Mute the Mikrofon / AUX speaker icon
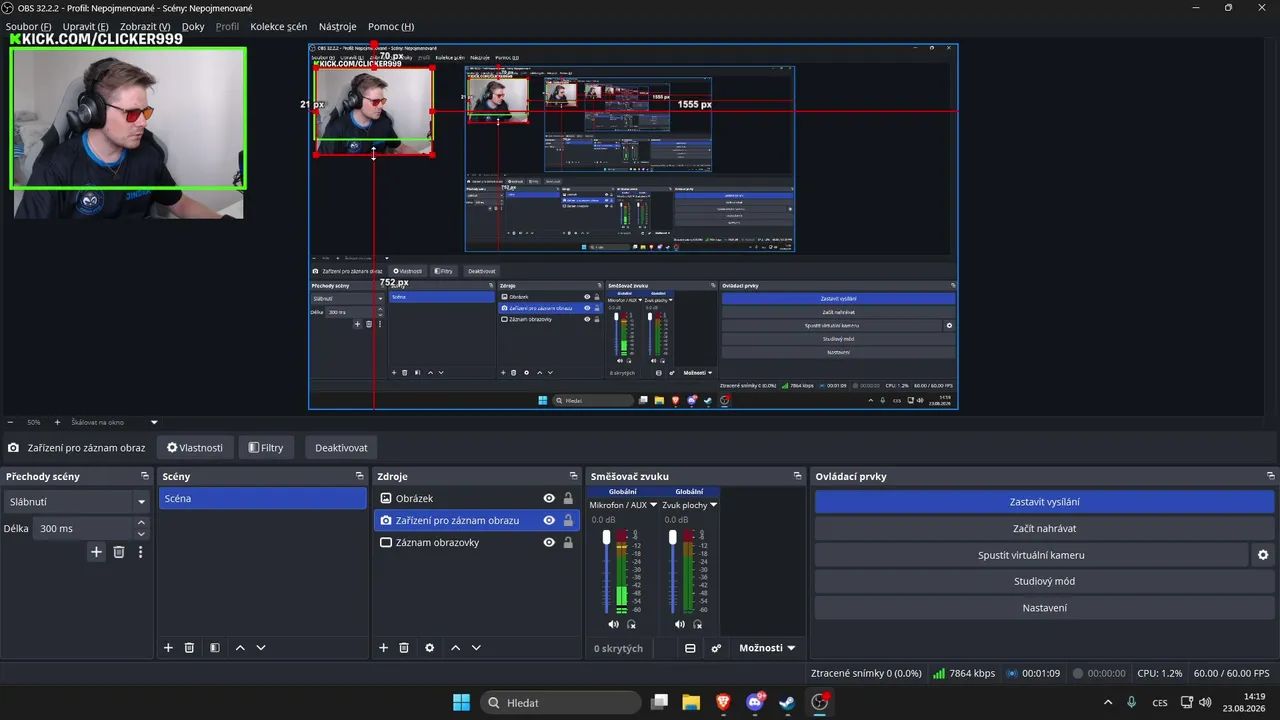The image size is (1280, 720). click(x=613, y=624)
